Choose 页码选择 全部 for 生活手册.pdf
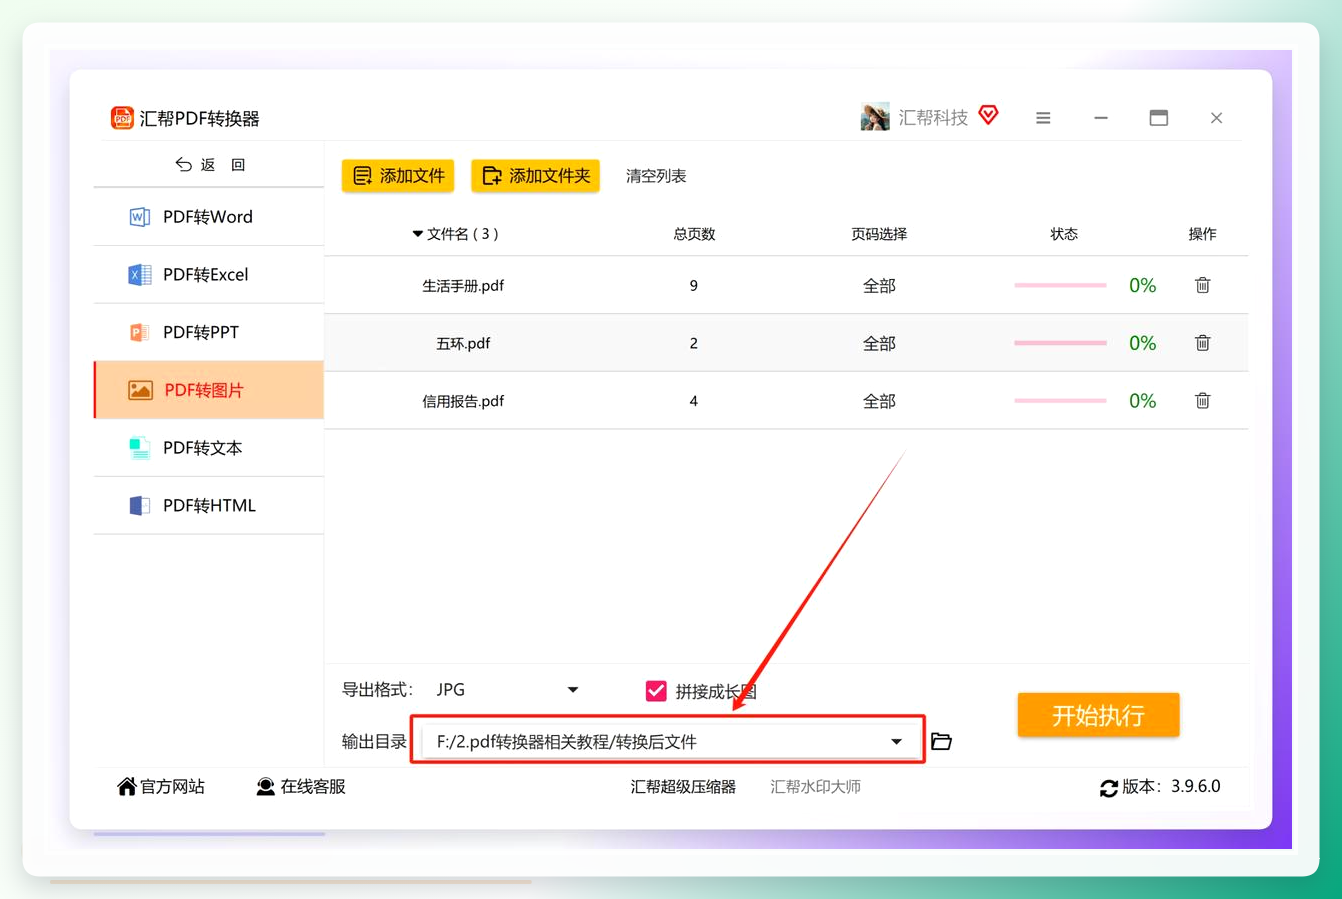 point(879,286)
